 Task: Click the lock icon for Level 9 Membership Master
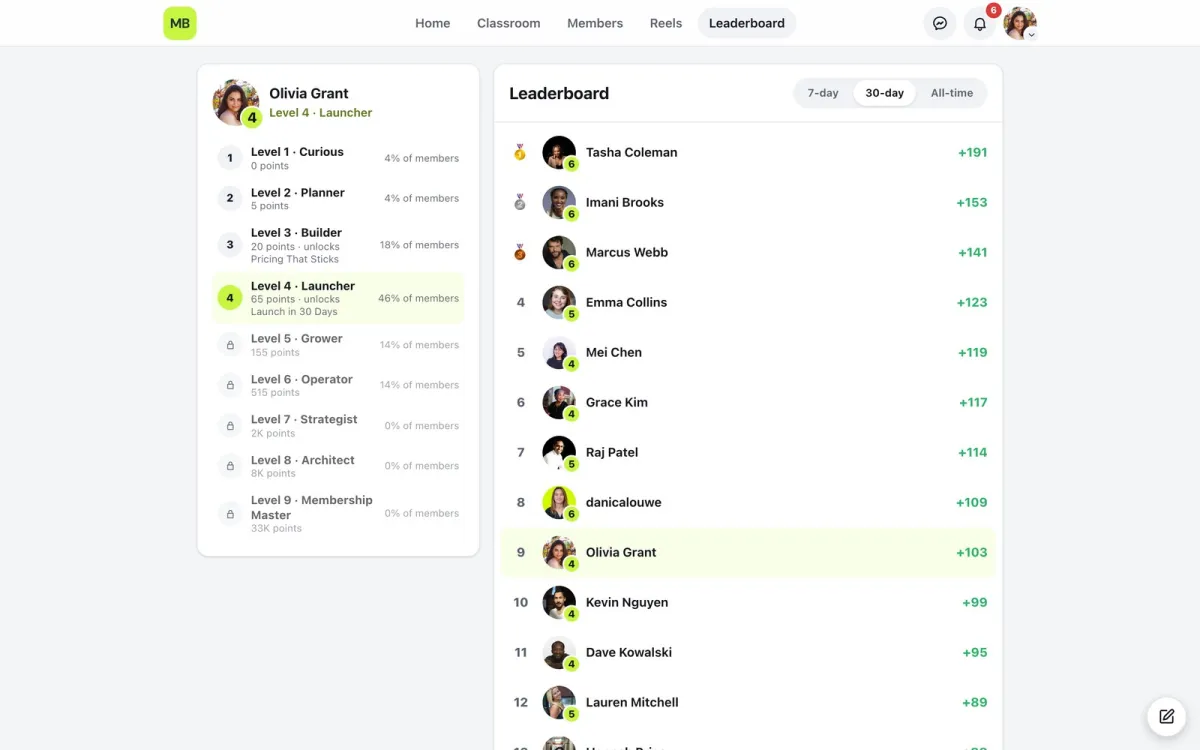click(230, 513)
